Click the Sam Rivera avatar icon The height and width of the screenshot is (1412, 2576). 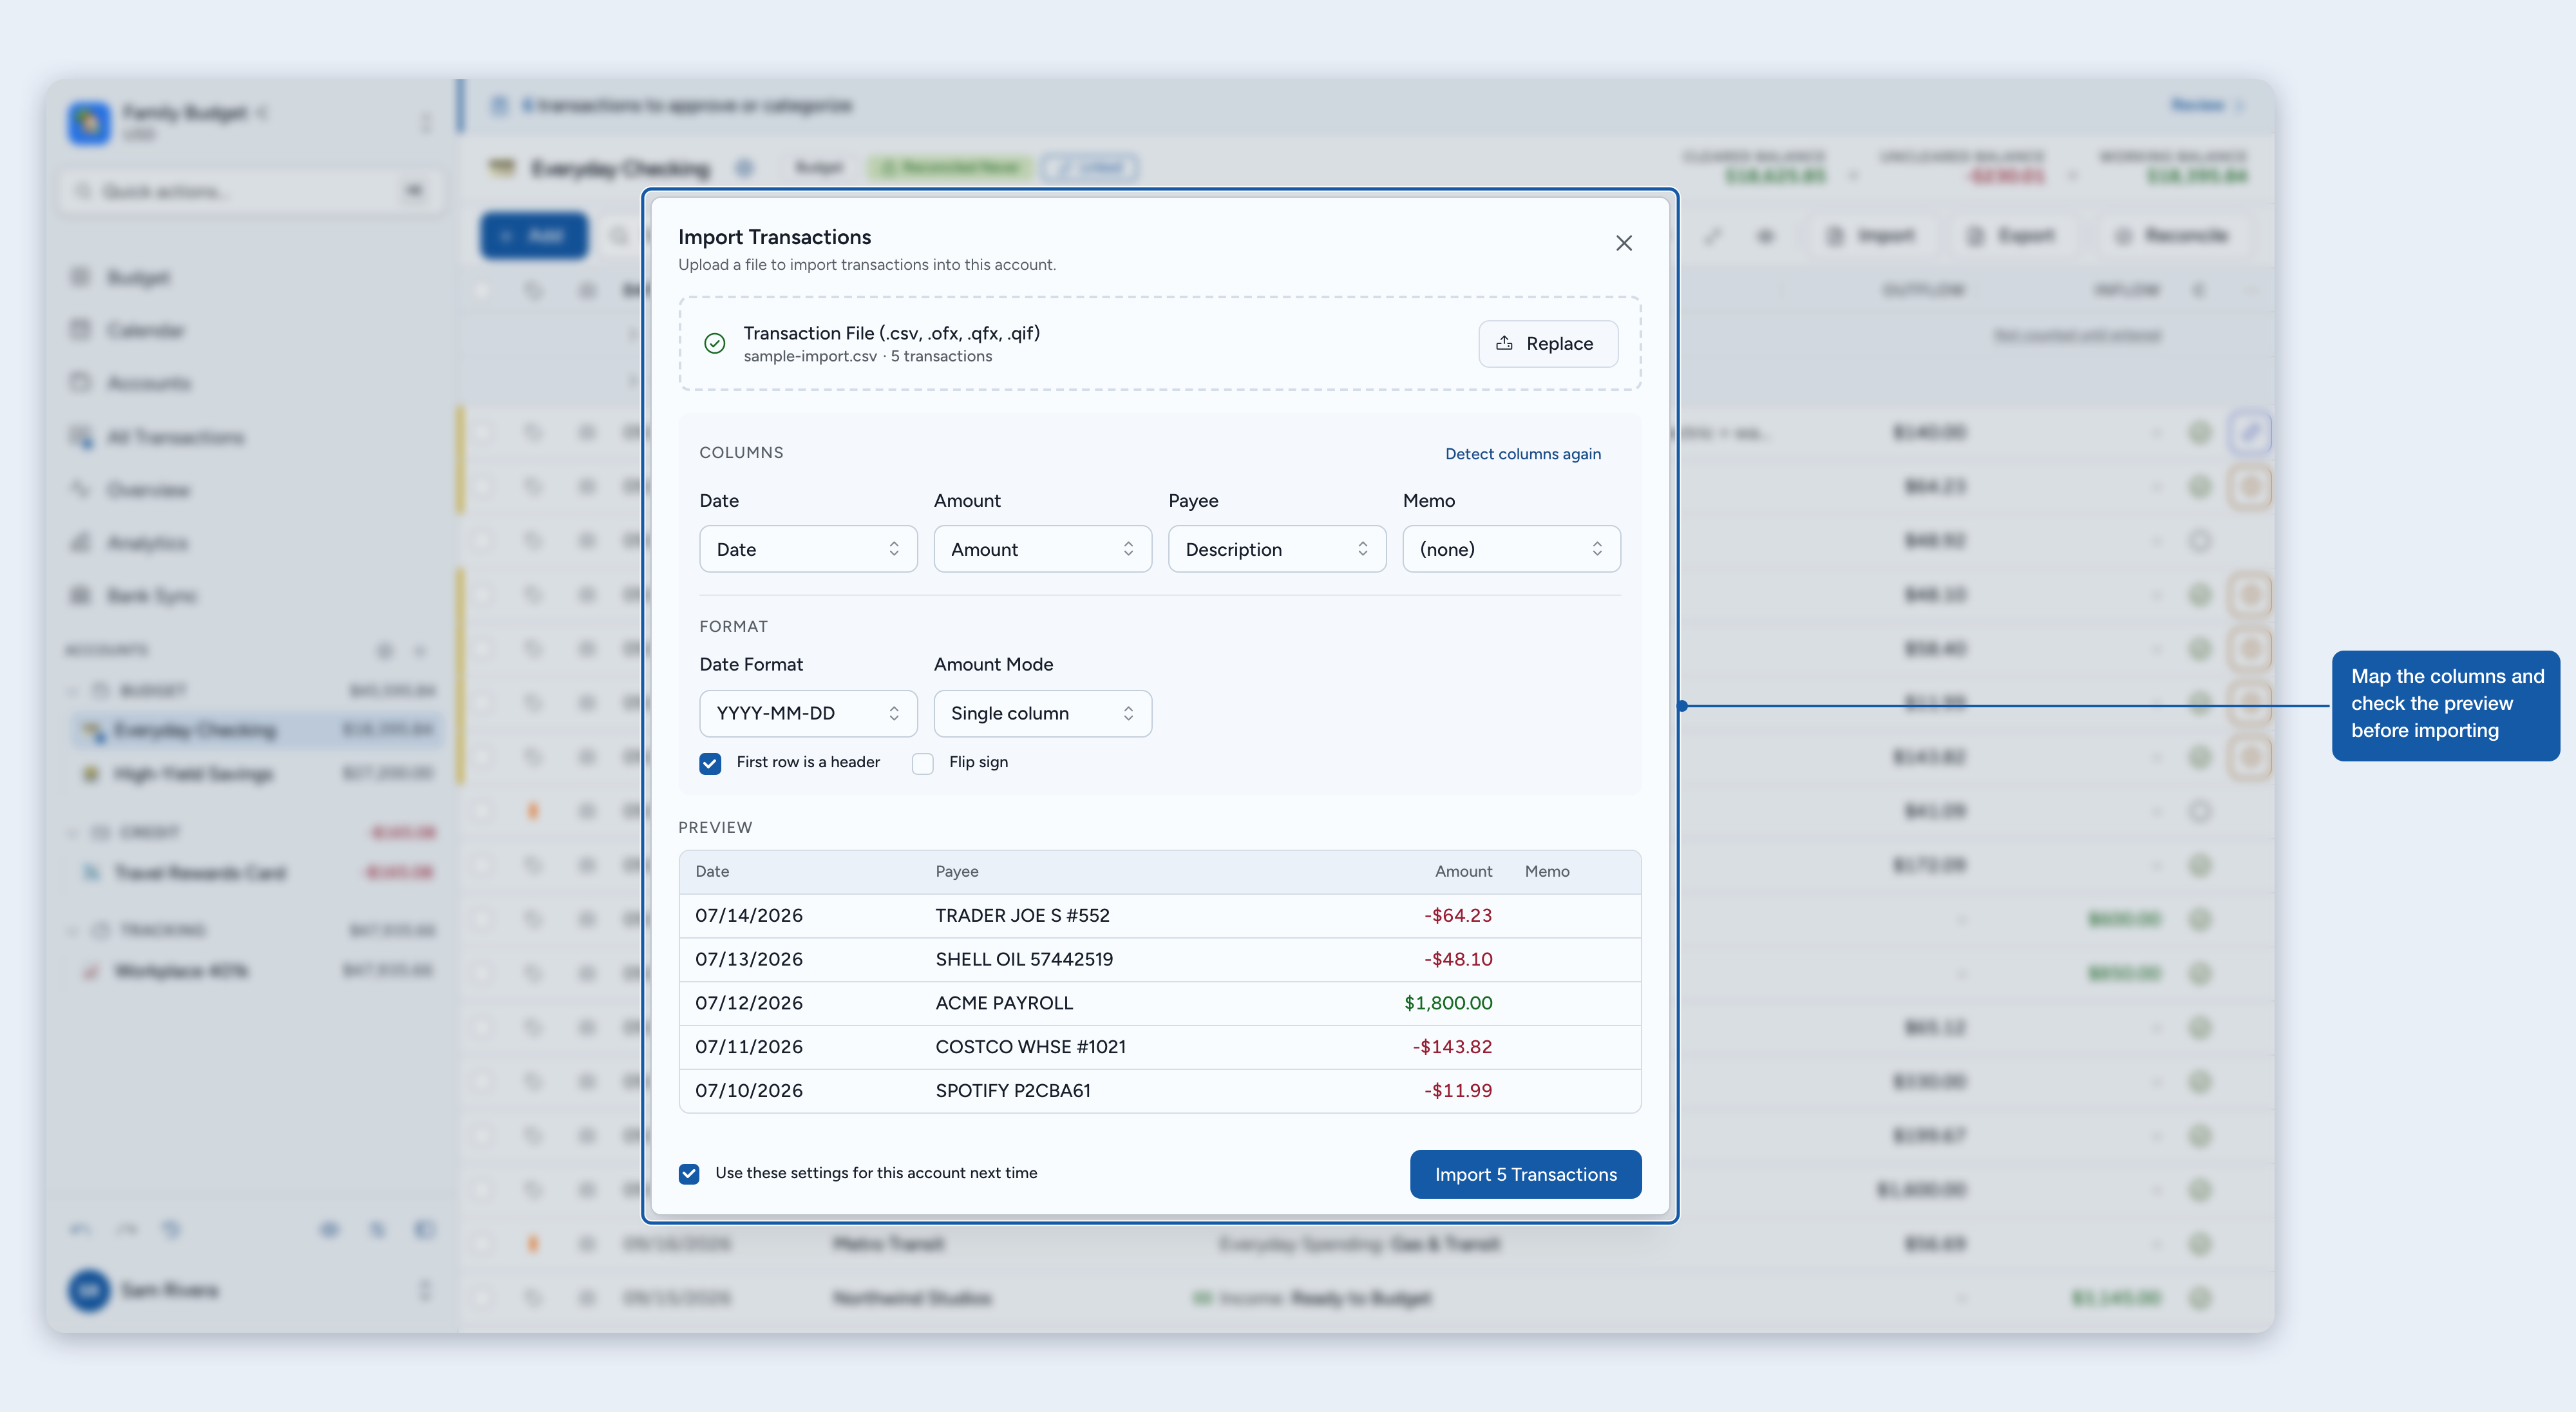click(x=89, y=1290)
